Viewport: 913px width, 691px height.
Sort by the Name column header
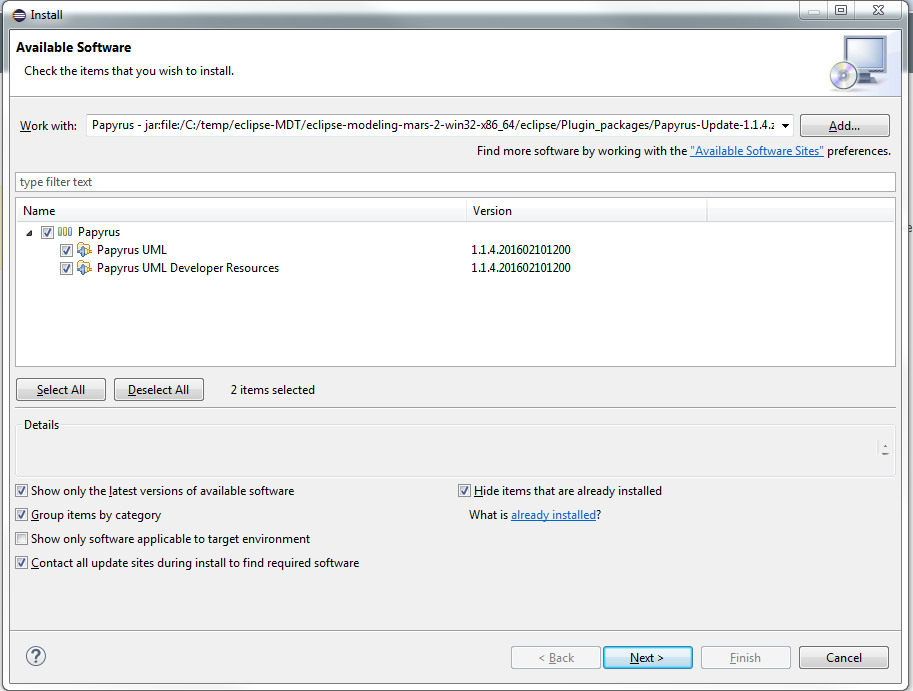(242, 211)
